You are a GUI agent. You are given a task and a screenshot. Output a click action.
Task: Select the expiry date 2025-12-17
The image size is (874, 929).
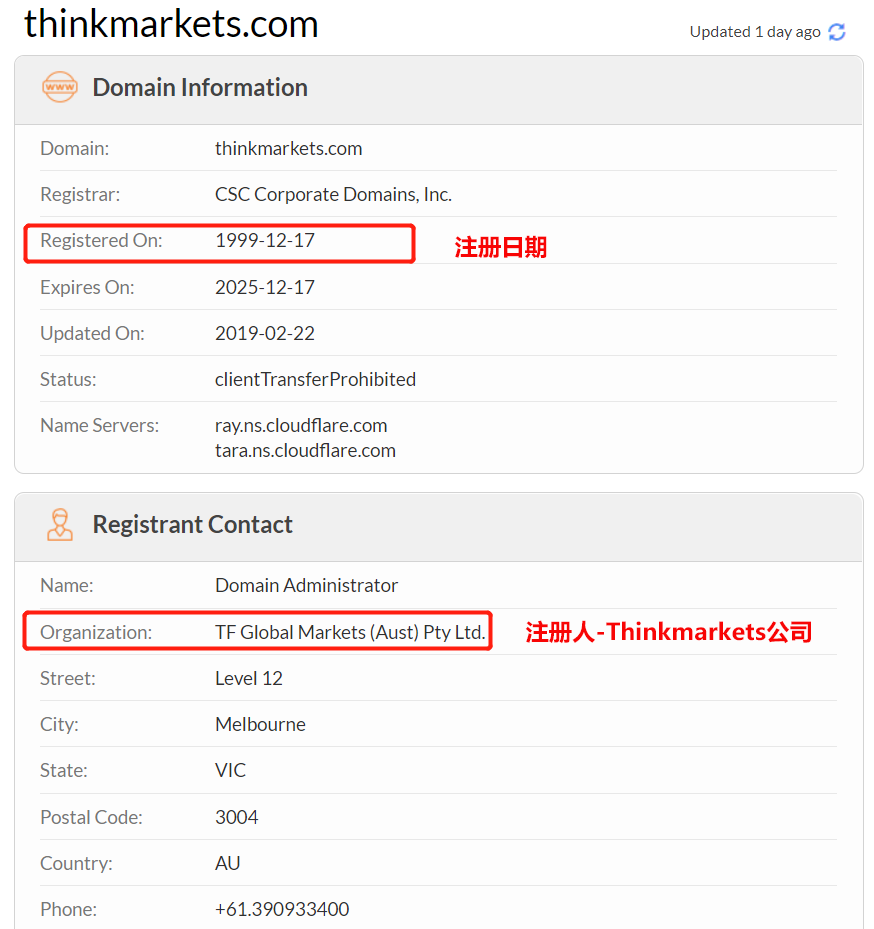click(265, 287)
